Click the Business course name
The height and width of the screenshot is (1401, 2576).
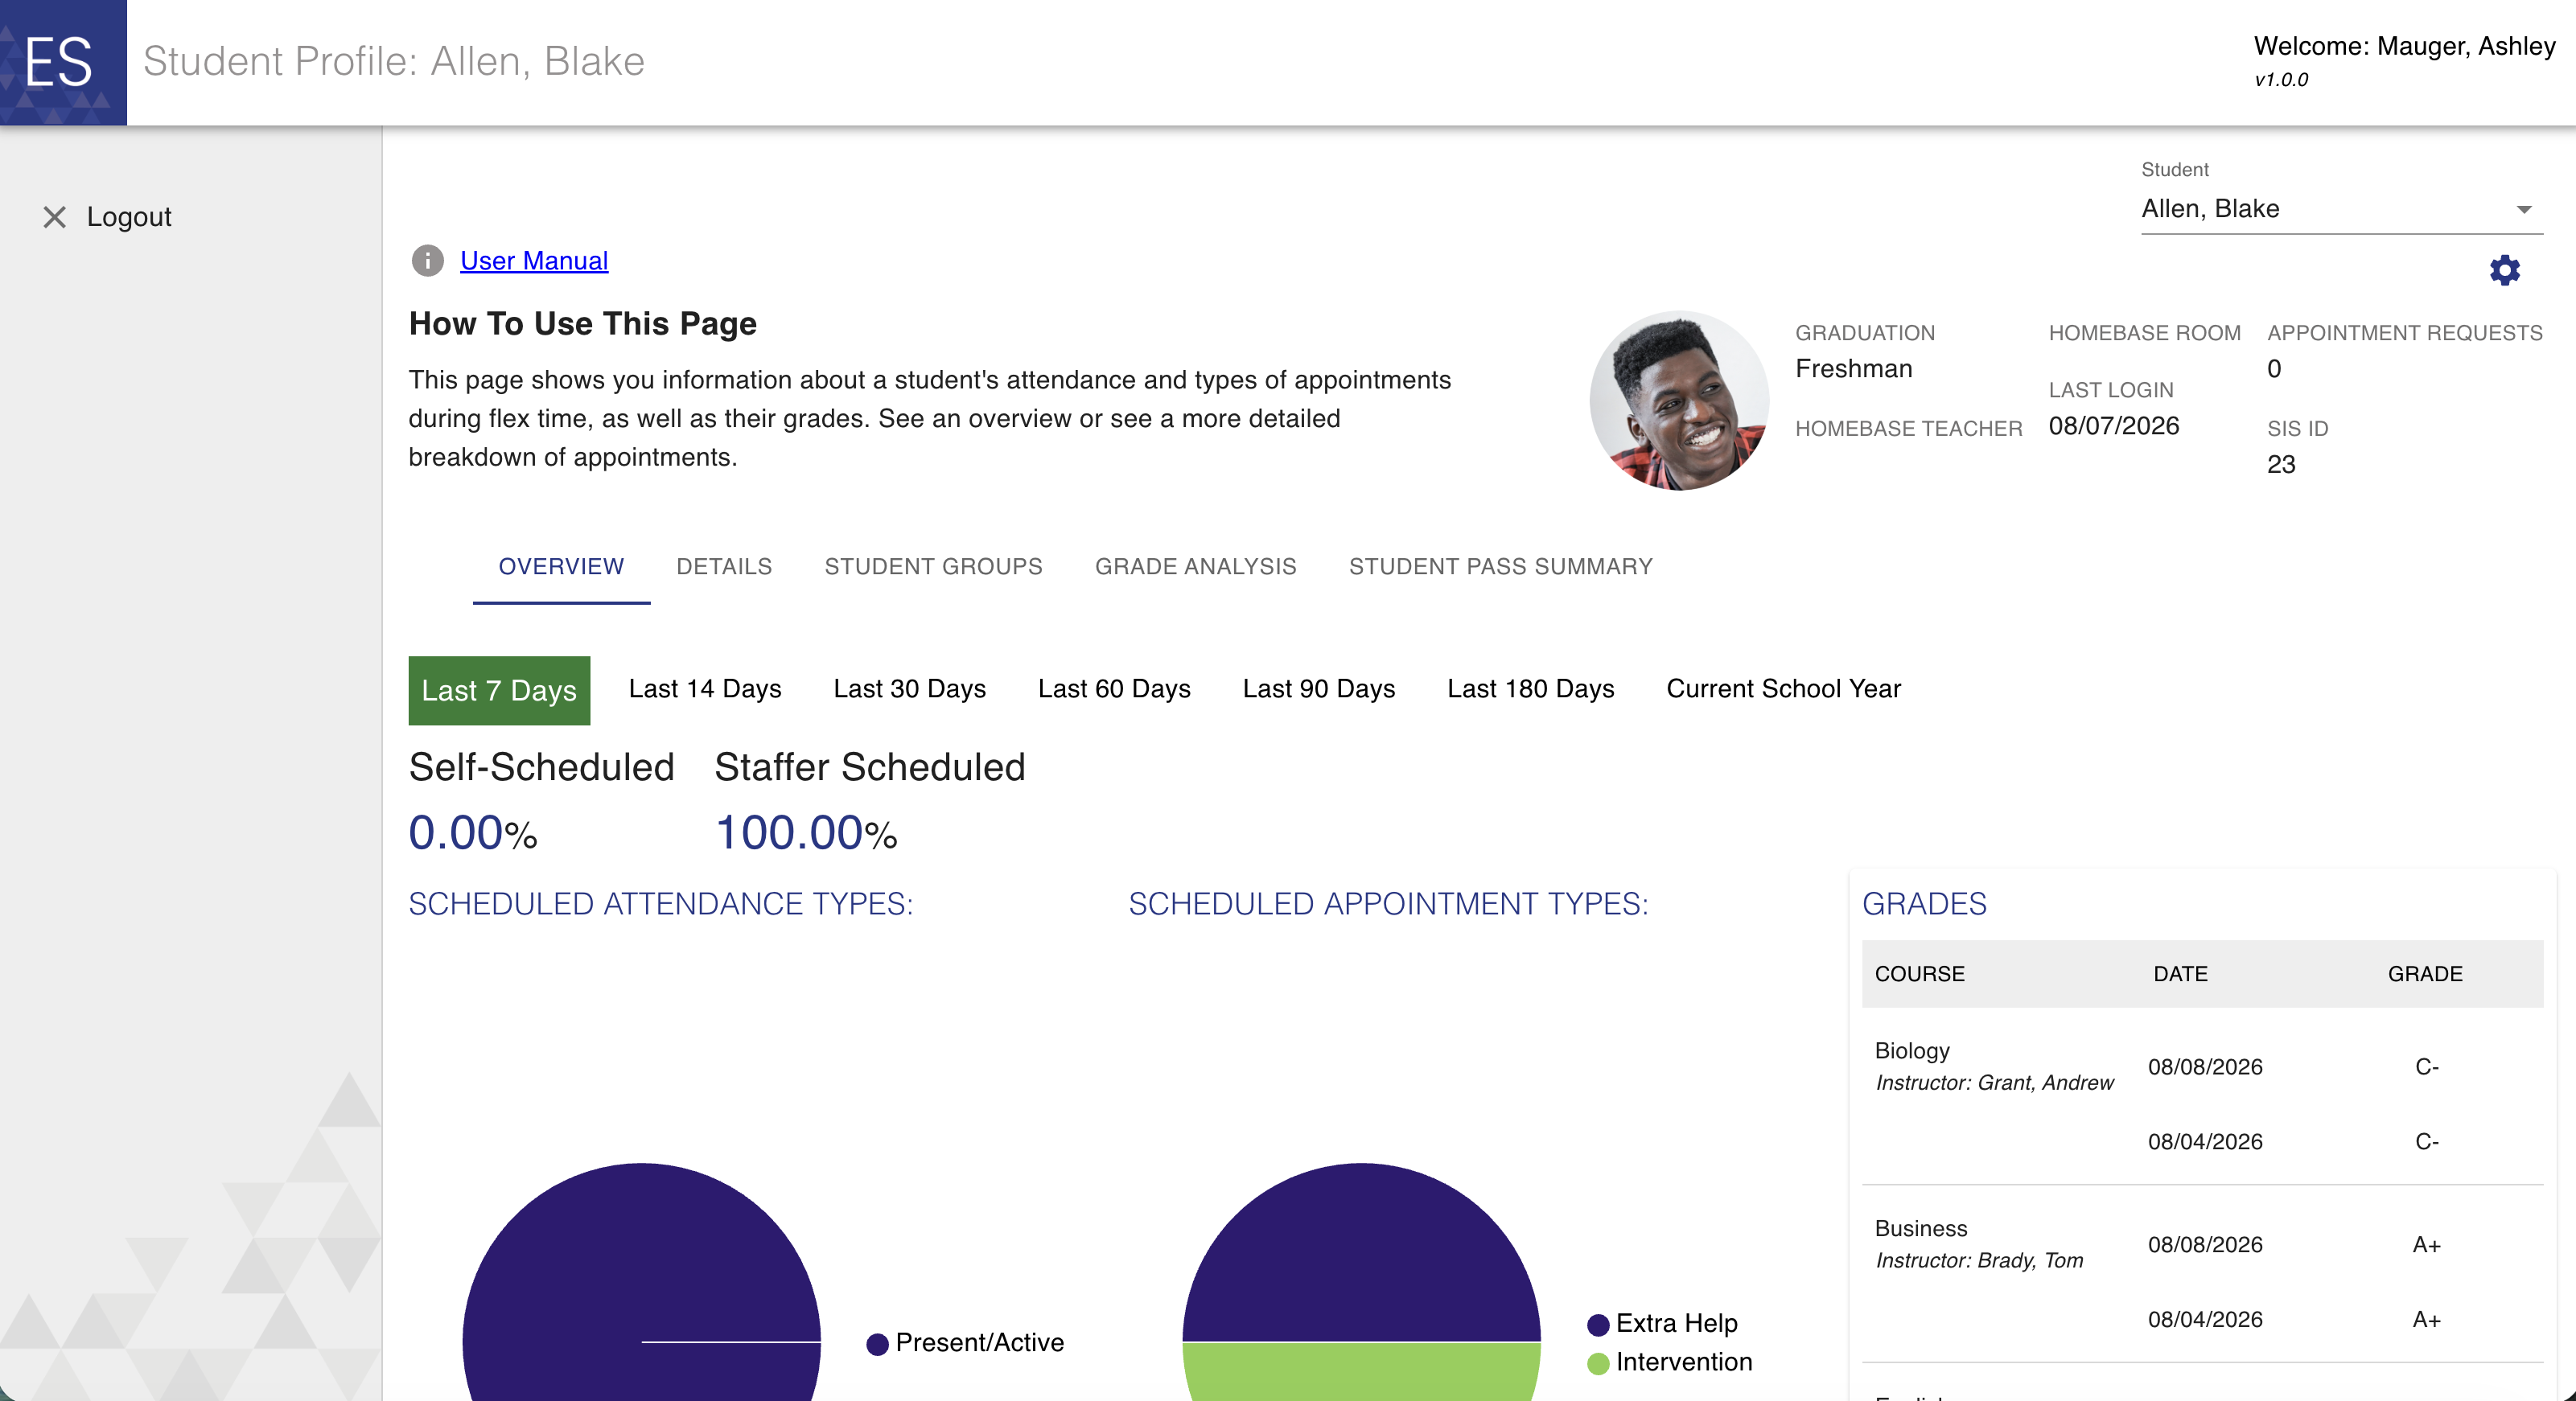[1921, 1229]
